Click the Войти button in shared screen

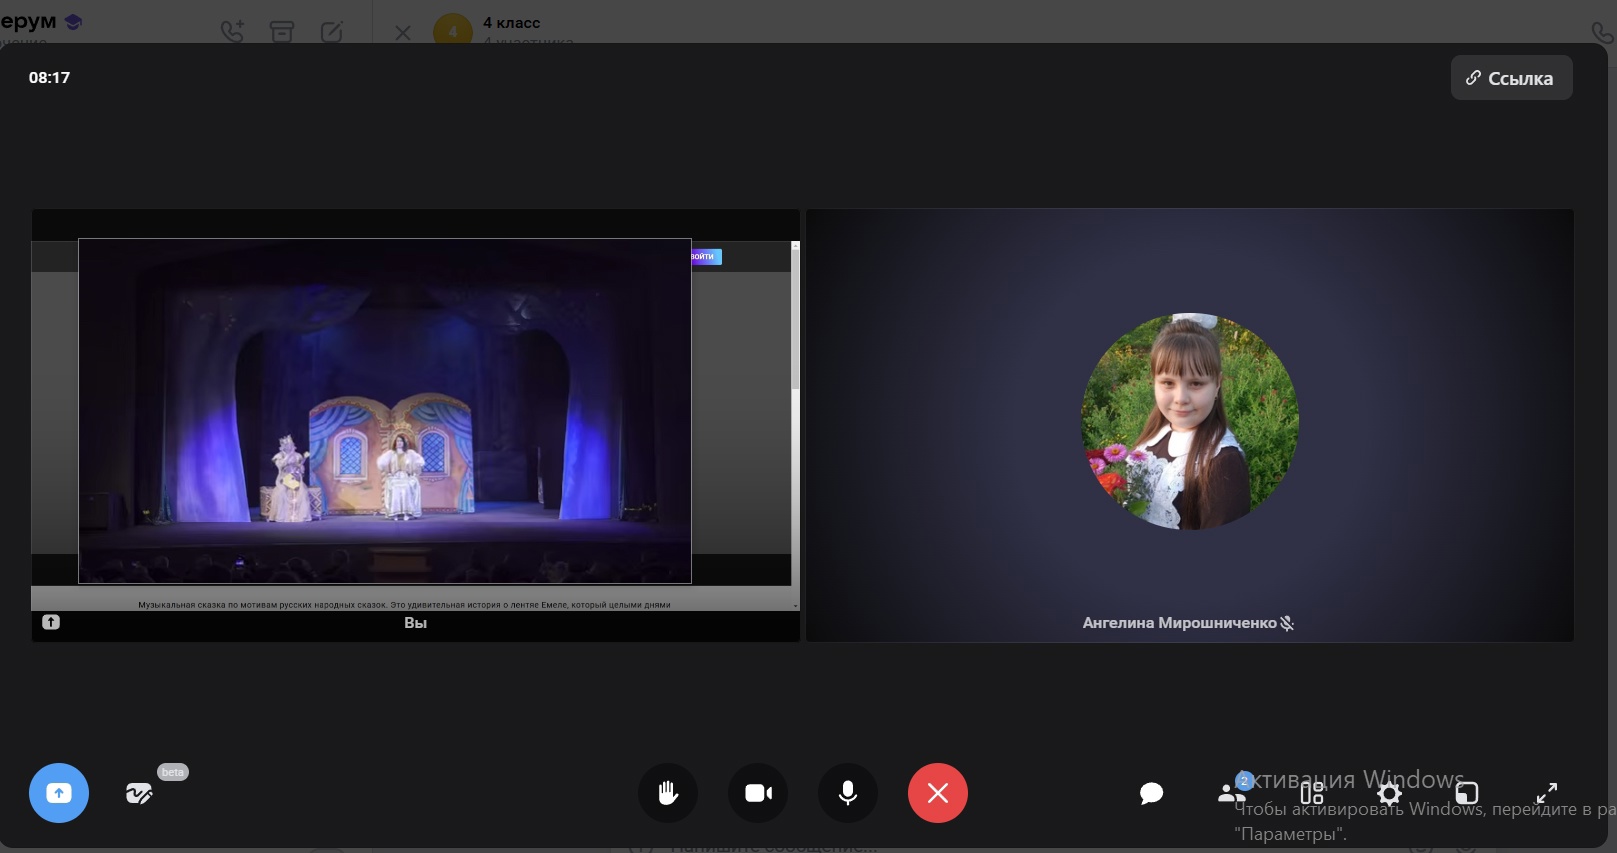(x=704, y=257)
